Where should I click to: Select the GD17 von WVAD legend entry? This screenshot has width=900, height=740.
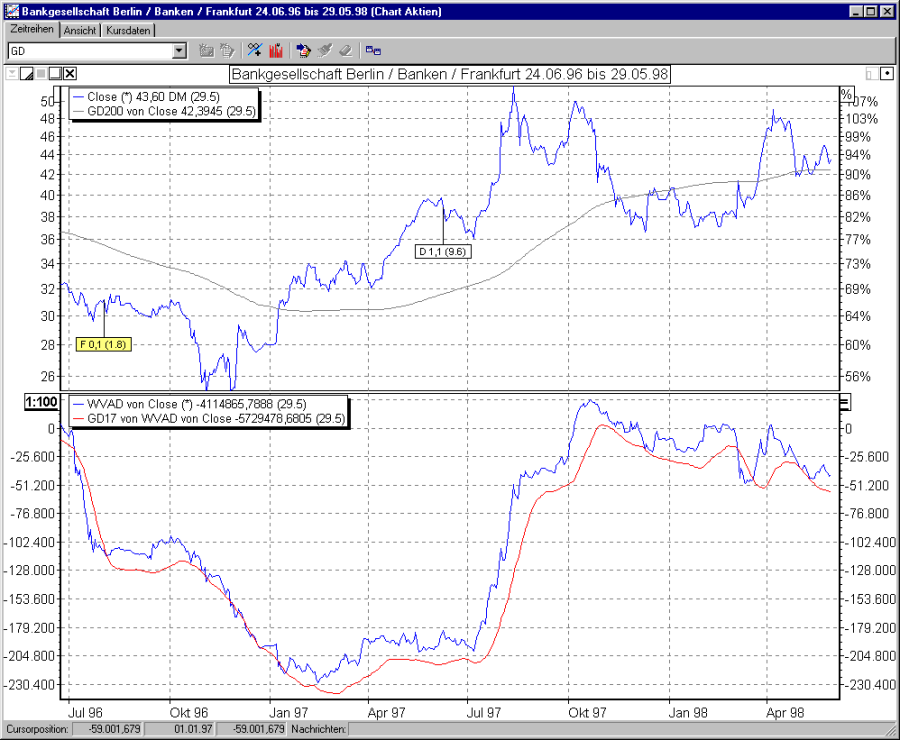(180, 417)
